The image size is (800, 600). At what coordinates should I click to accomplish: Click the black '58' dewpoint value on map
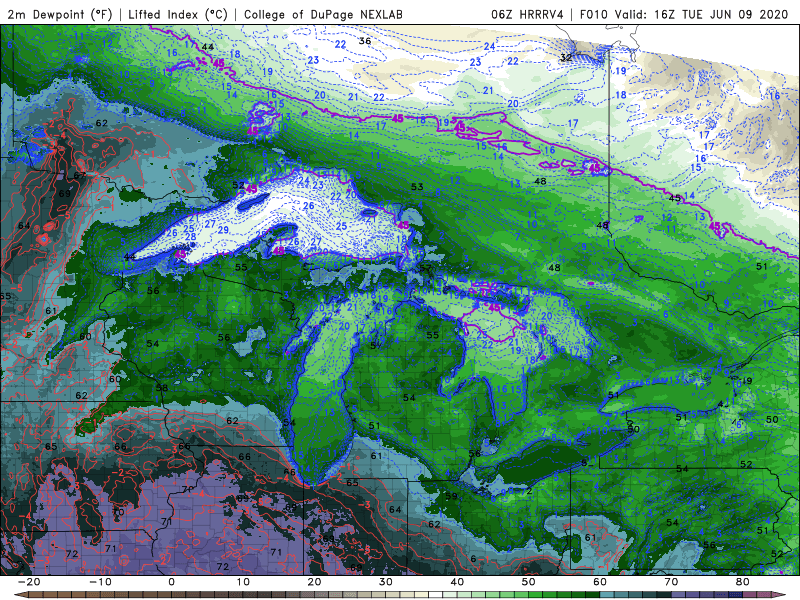162,388
